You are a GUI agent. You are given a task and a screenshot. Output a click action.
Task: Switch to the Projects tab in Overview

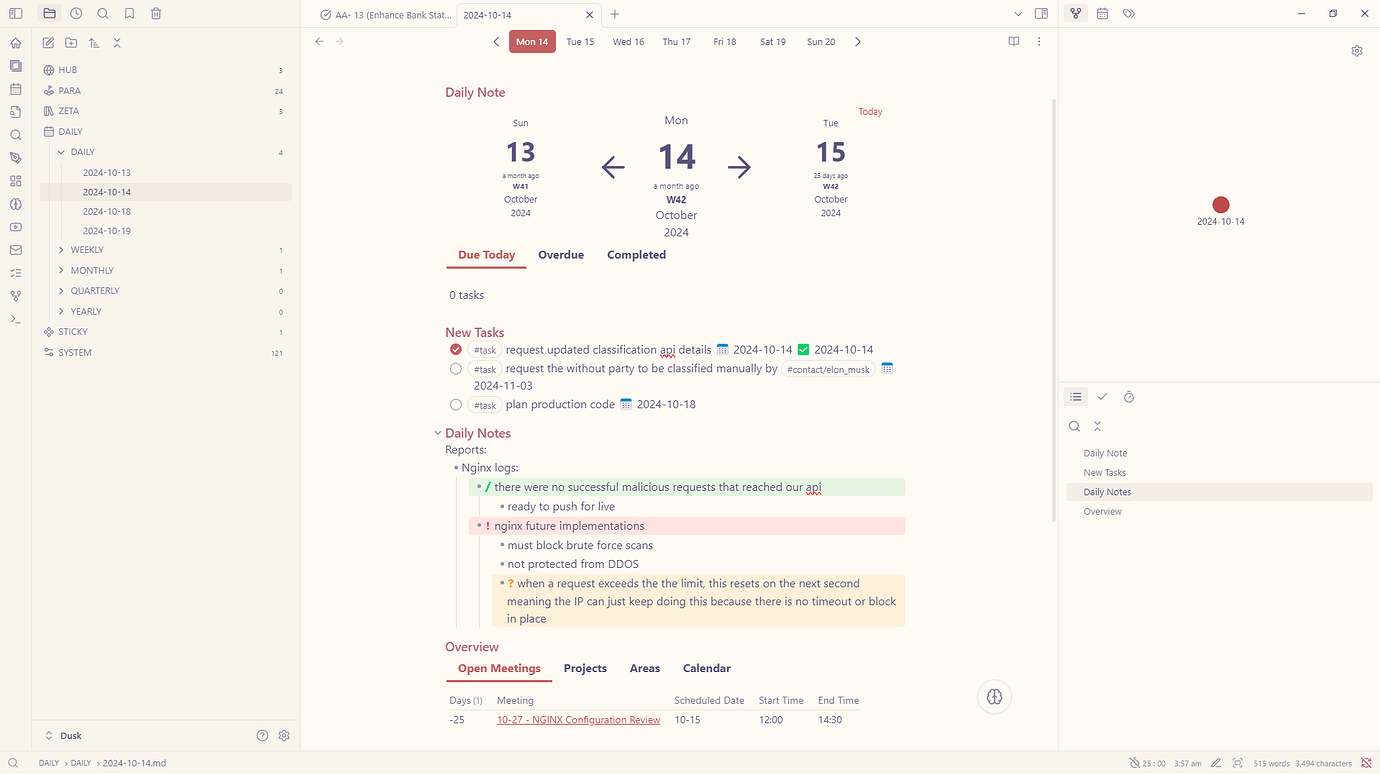(585, 668)
